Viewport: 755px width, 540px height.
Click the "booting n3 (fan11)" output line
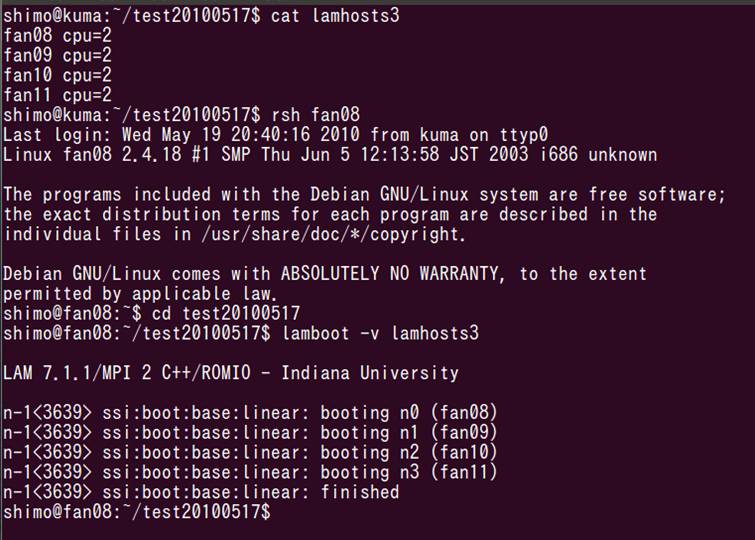pos(408,472)
